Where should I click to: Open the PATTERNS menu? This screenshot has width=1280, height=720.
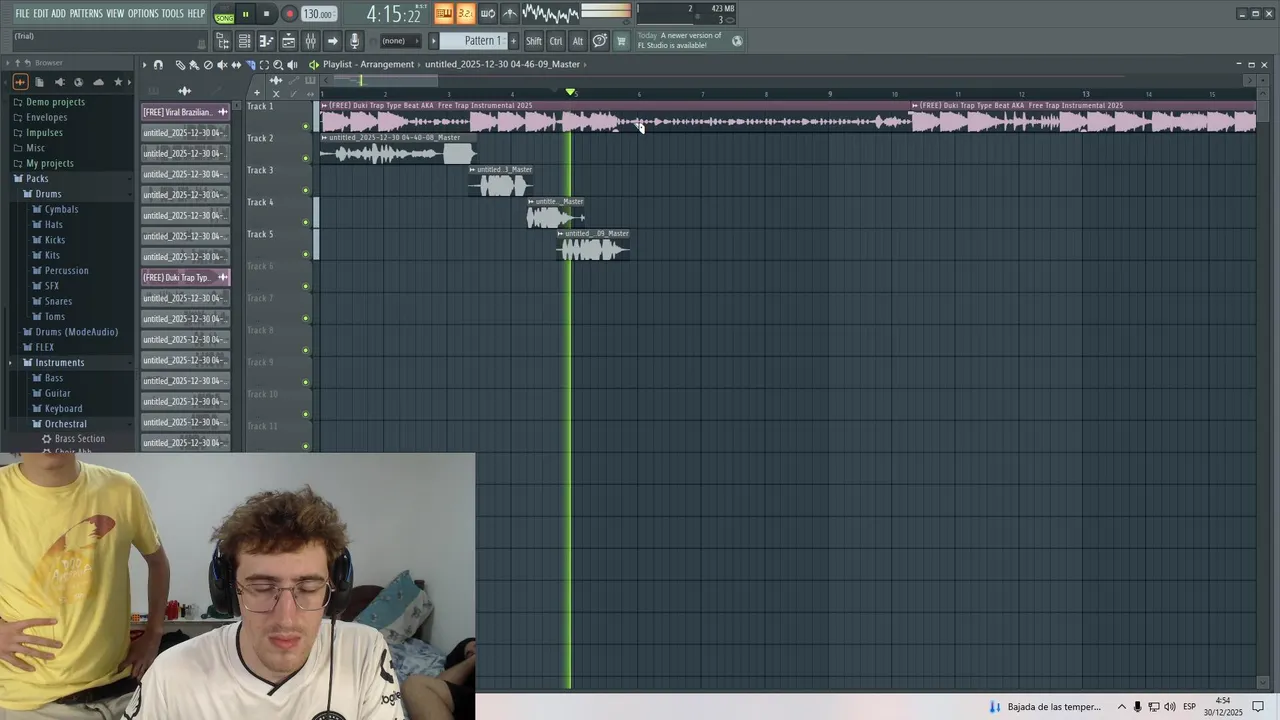(x=86, y=13)
